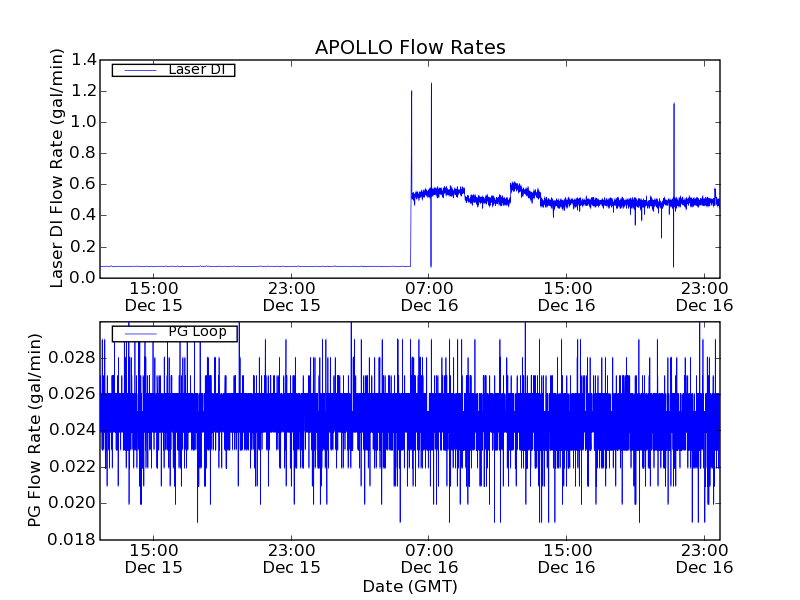
Task: Click the 'APOLLO Flow Rates' chart title
Action: (x=410, y=47)
